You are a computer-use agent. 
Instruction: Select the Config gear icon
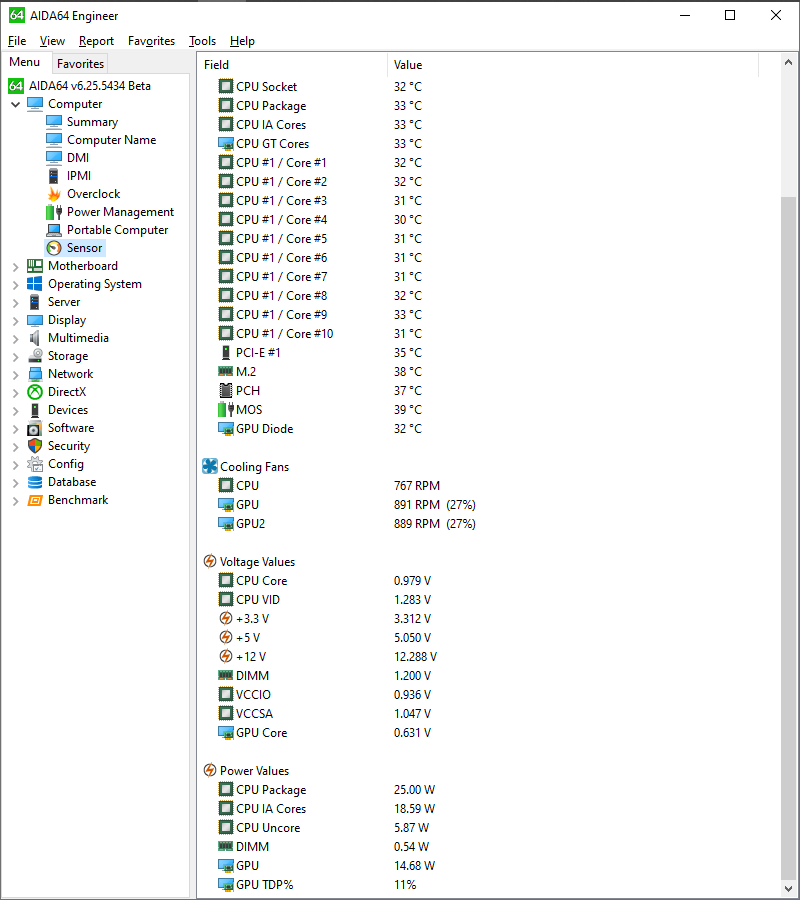(35, 464)
